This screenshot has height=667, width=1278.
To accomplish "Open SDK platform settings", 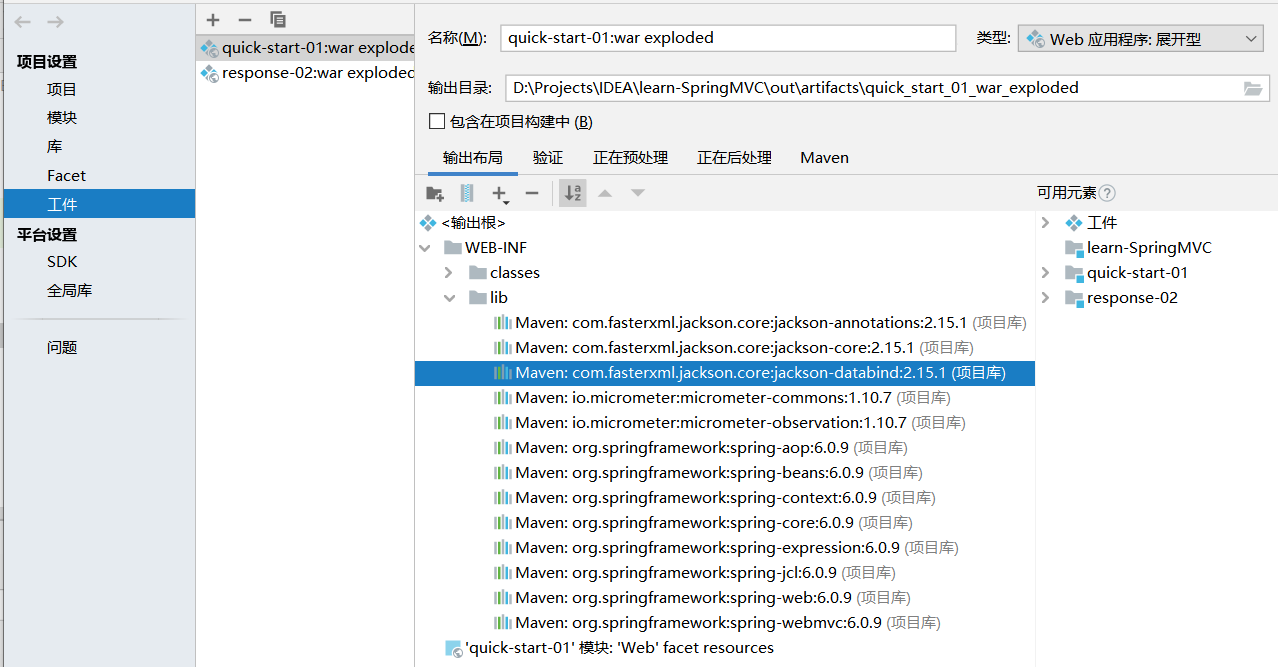I will click(x=62, y=262).
